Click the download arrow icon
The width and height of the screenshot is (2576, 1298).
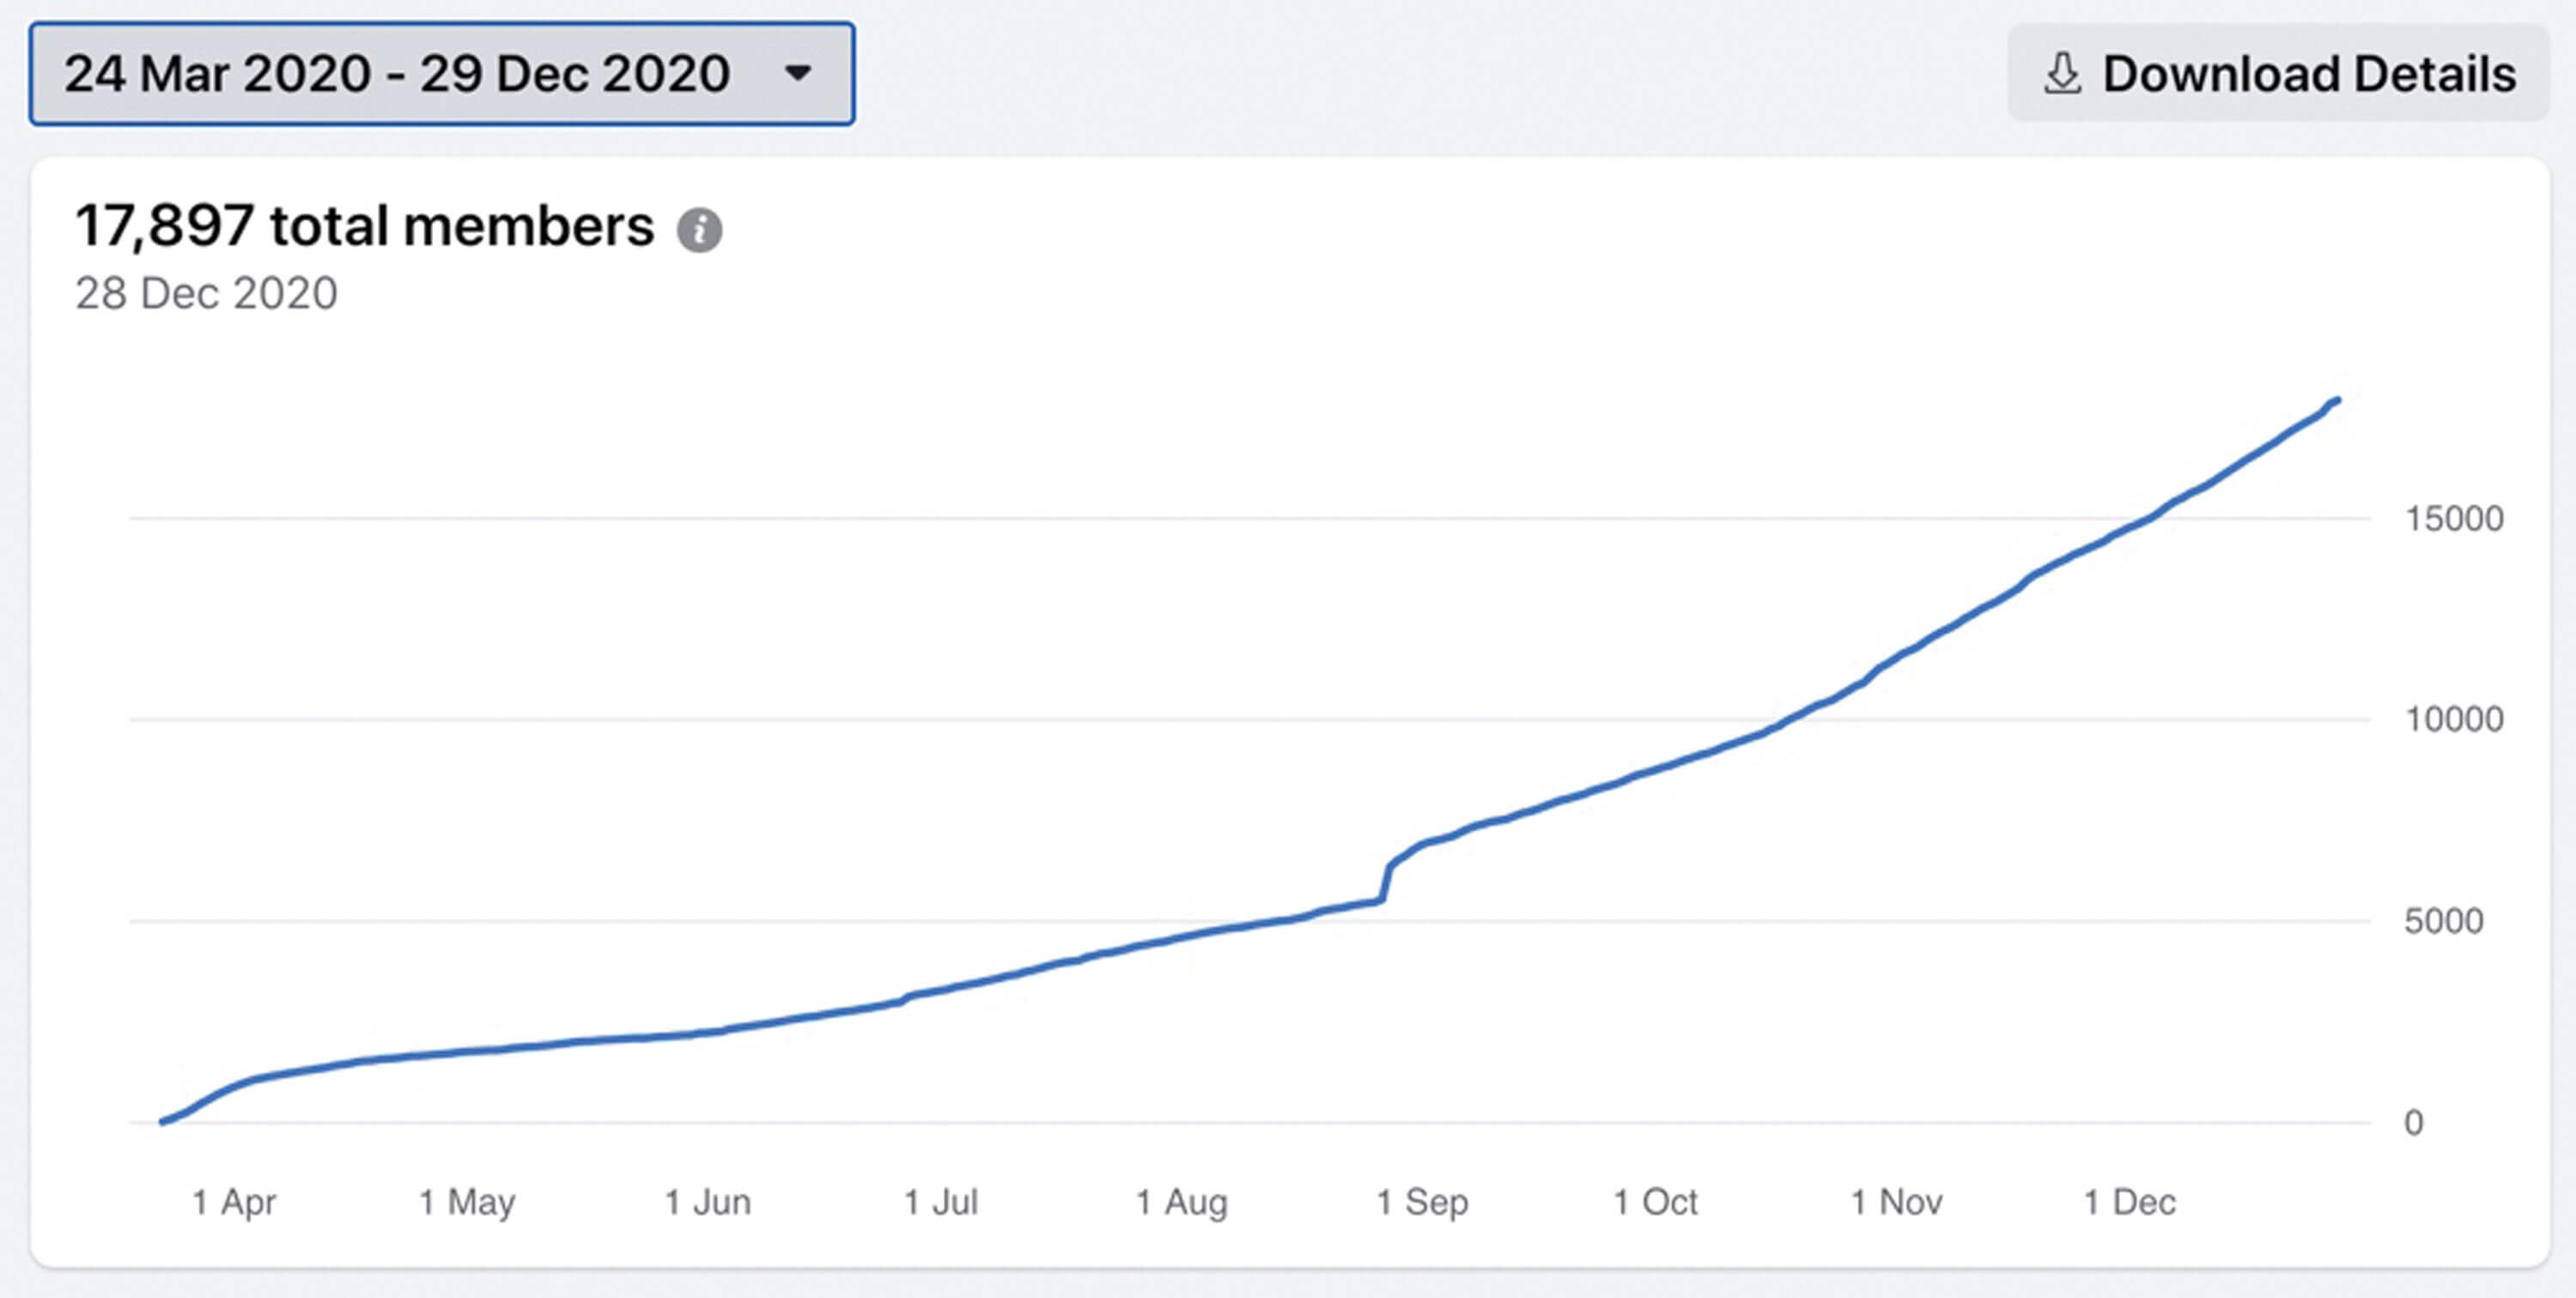pos(2062,74)
